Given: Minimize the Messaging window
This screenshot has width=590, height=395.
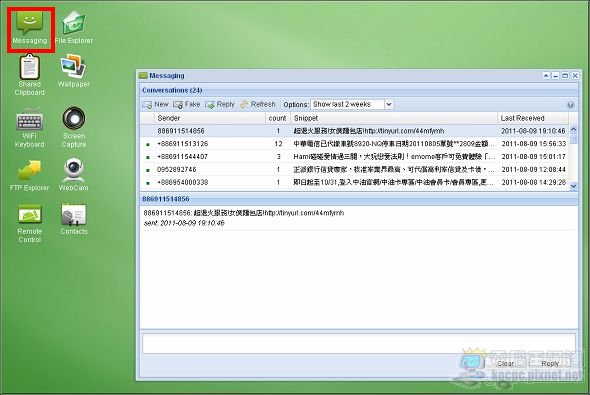Looking at the screenshot, I should 555,76.
